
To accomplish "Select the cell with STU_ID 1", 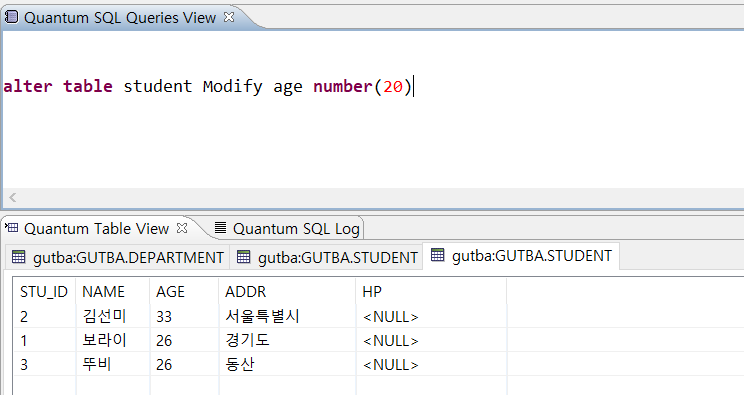I will 45,340.
